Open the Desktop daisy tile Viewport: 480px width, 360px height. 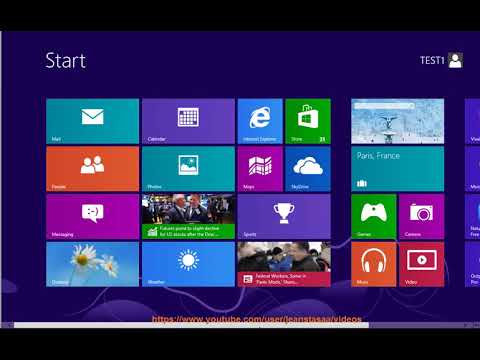tap(92, 264)
